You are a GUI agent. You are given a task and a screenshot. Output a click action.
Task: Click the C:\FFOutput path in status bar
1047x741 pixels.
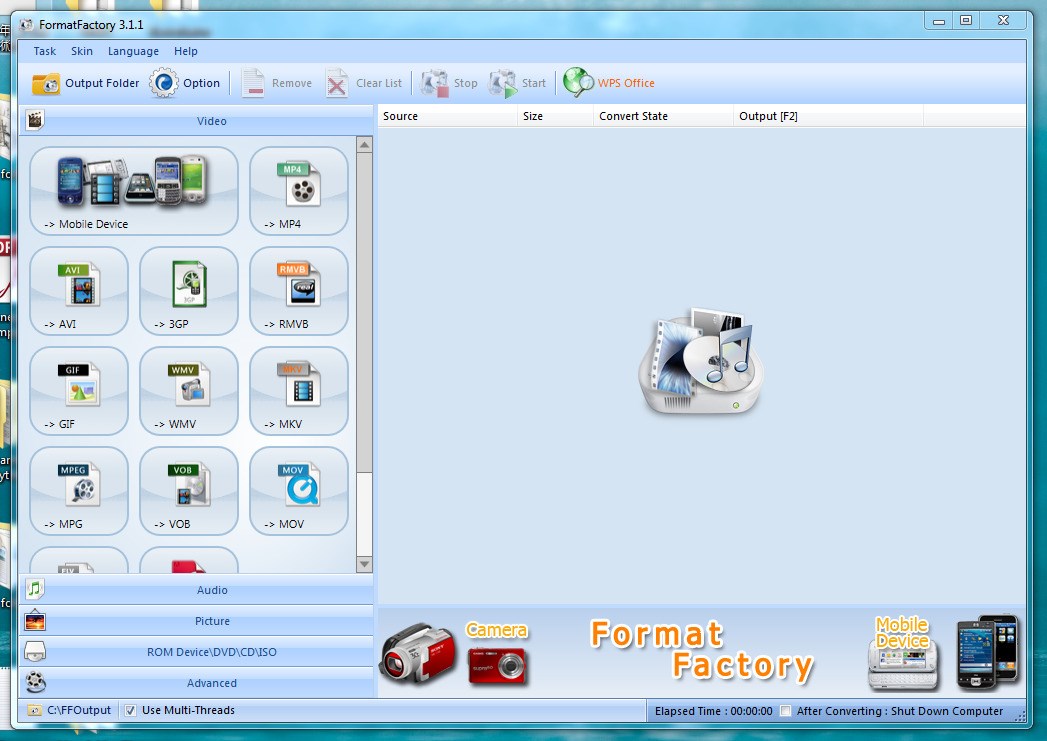(69, 710)
